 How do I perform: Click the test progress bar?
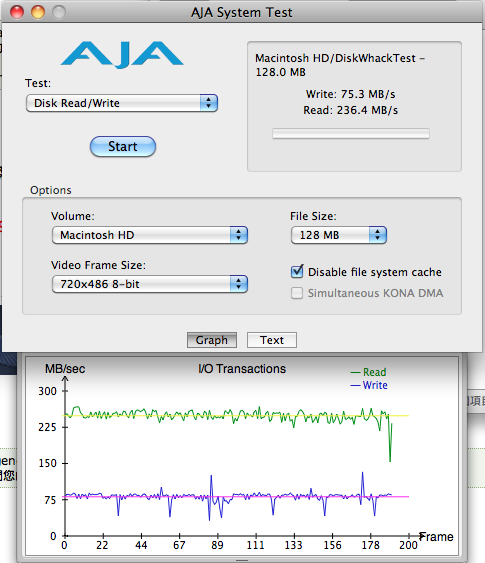pos(351,134)
